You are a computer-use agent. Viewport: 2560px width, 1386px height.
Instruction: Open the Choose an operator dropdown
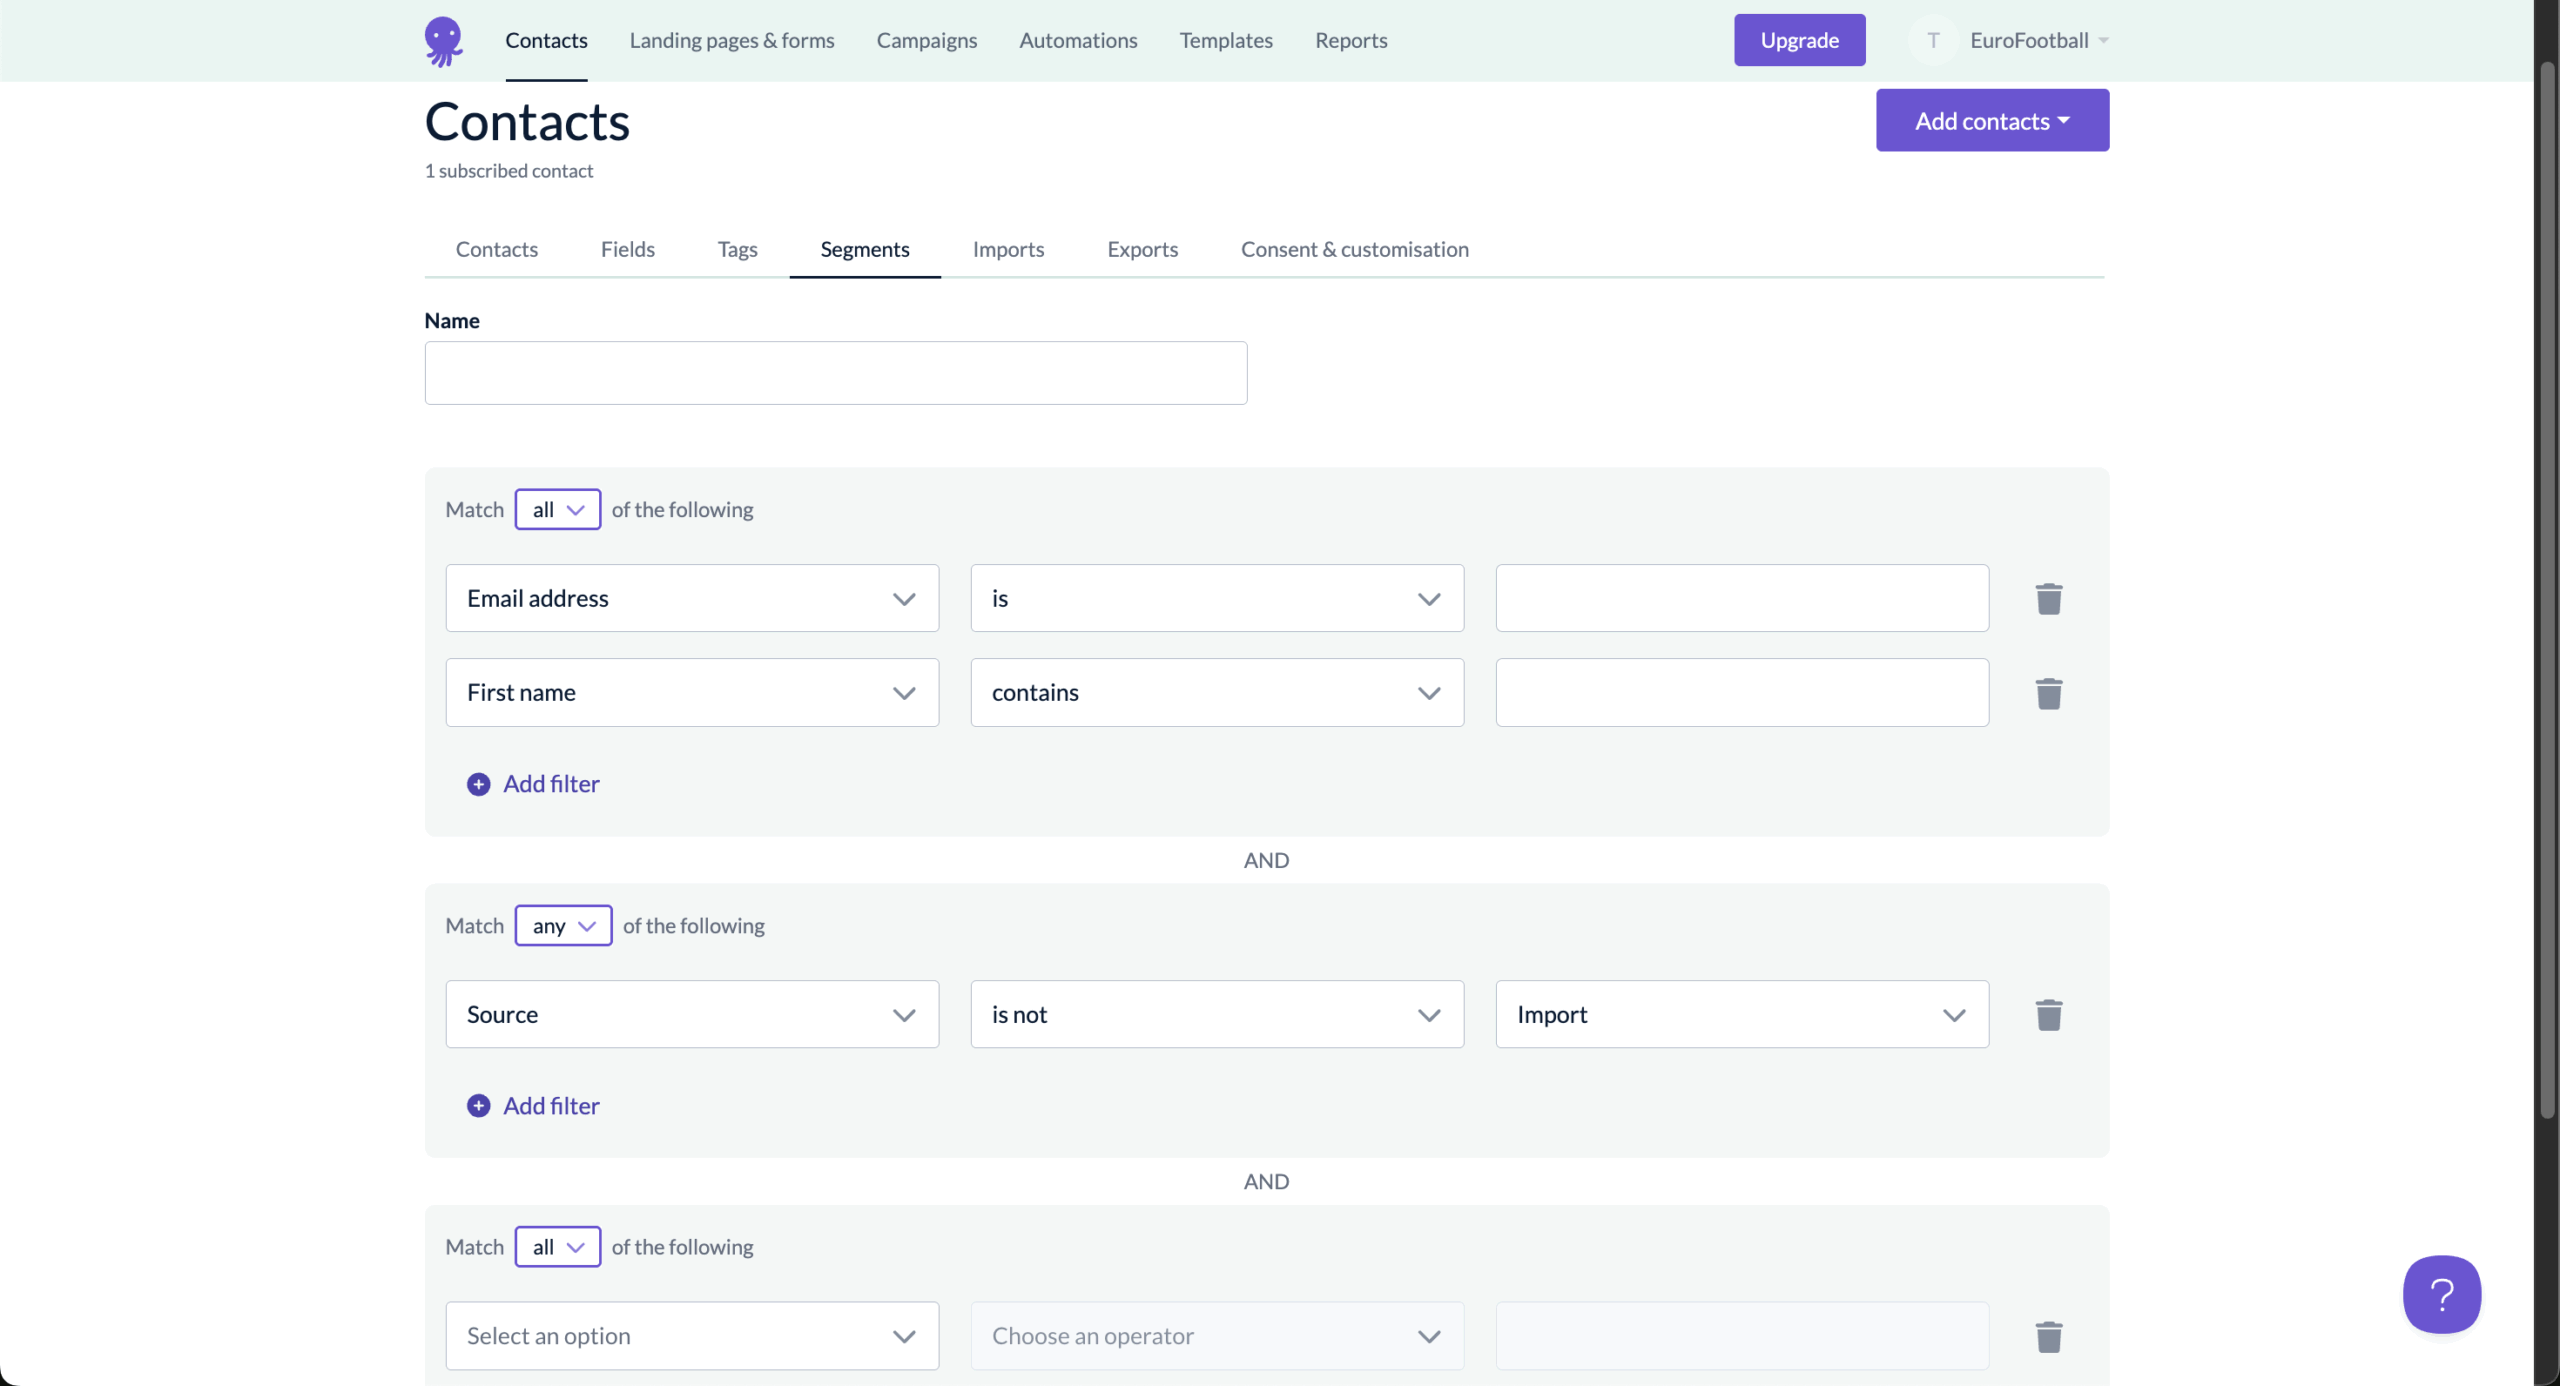tap(1217, 1336)
